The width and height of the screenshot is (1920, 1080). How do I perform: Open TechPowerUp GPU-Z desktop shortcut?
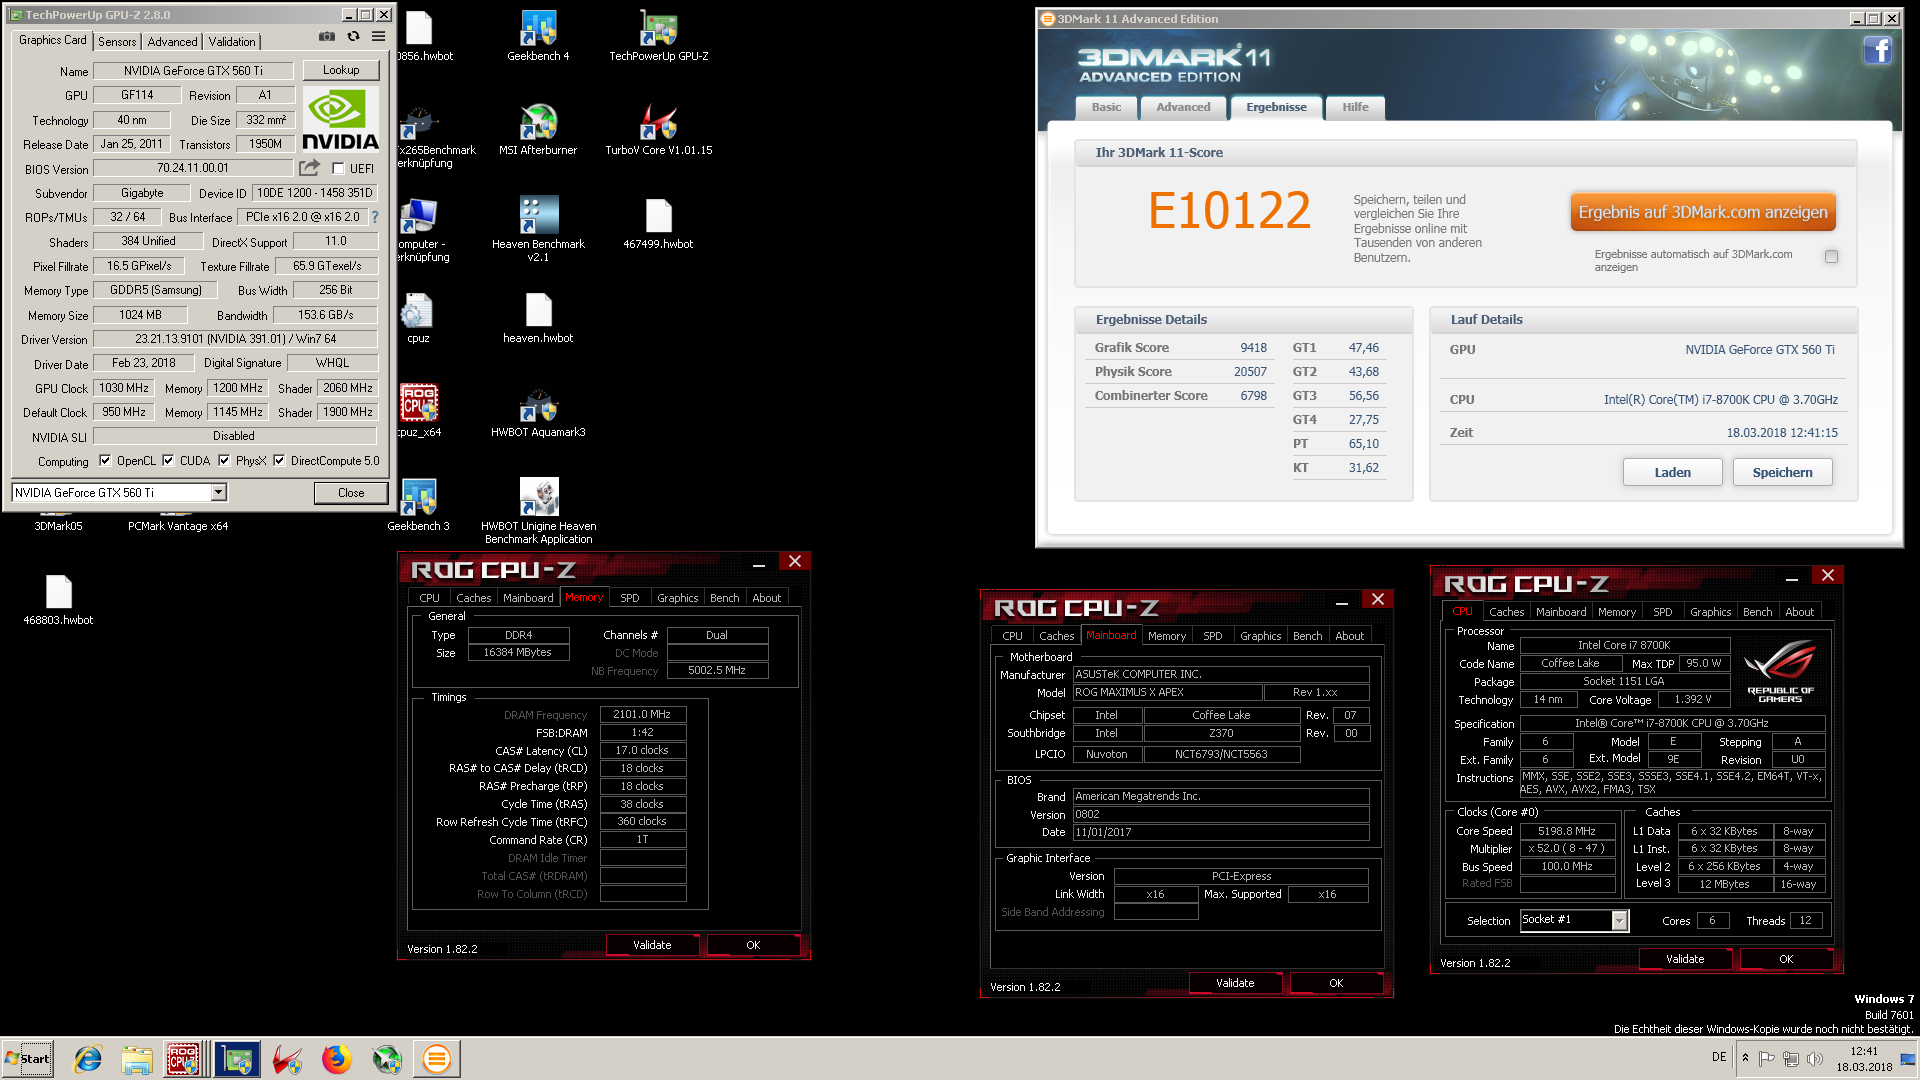pyautogui.click(x=659, y=37)
